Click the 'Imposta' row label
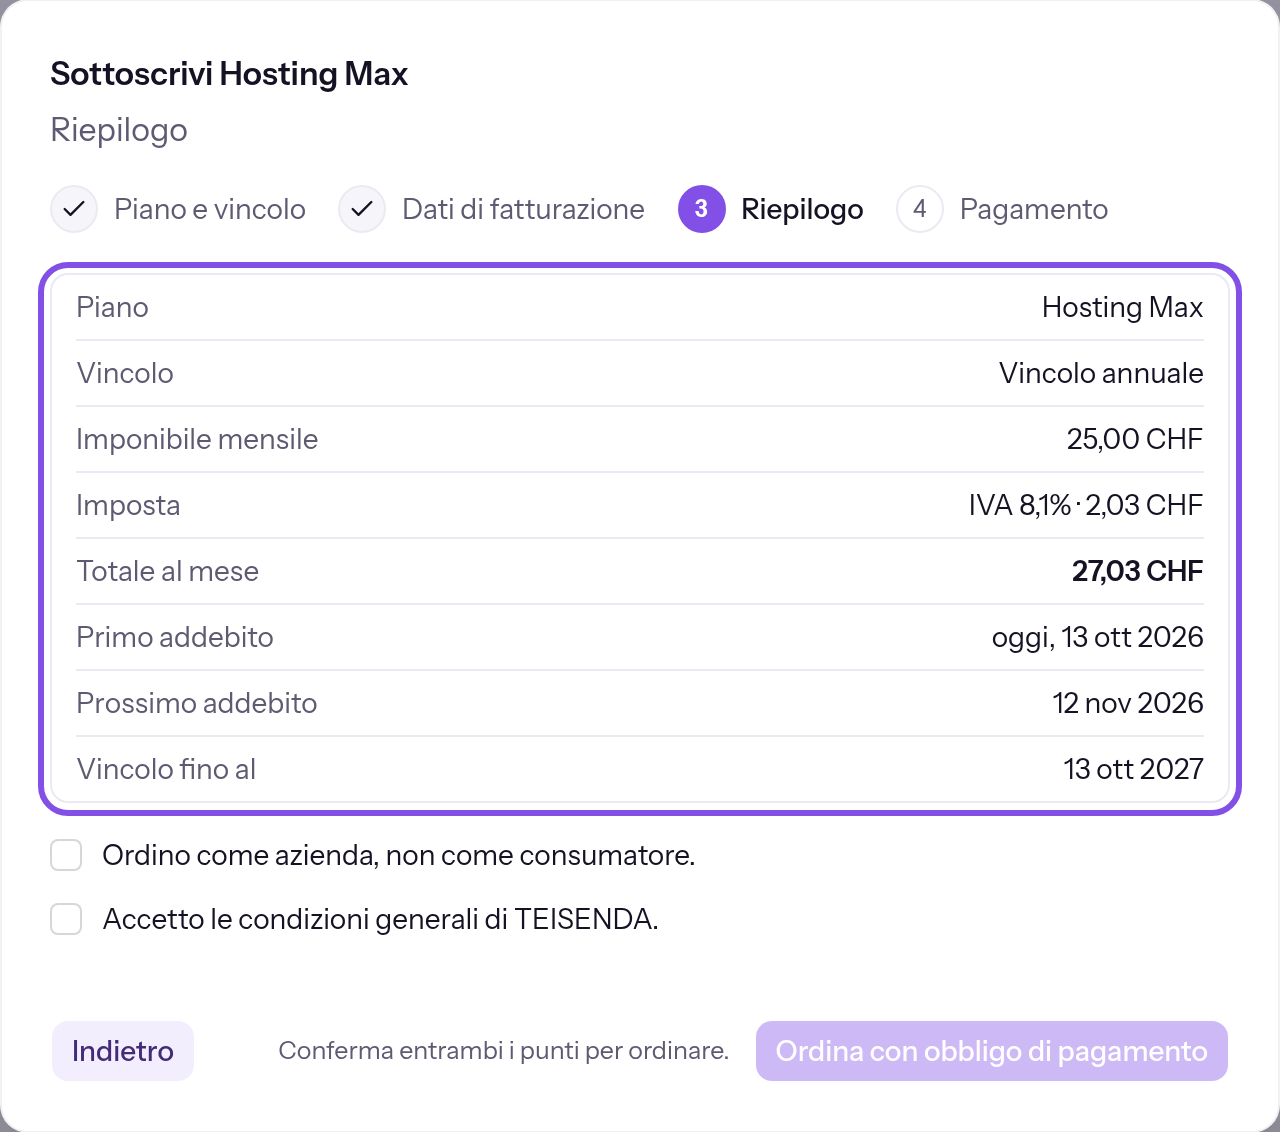Image resolution: width=1280 pixels, height=1132 pixels. click(x=128, y=505)
